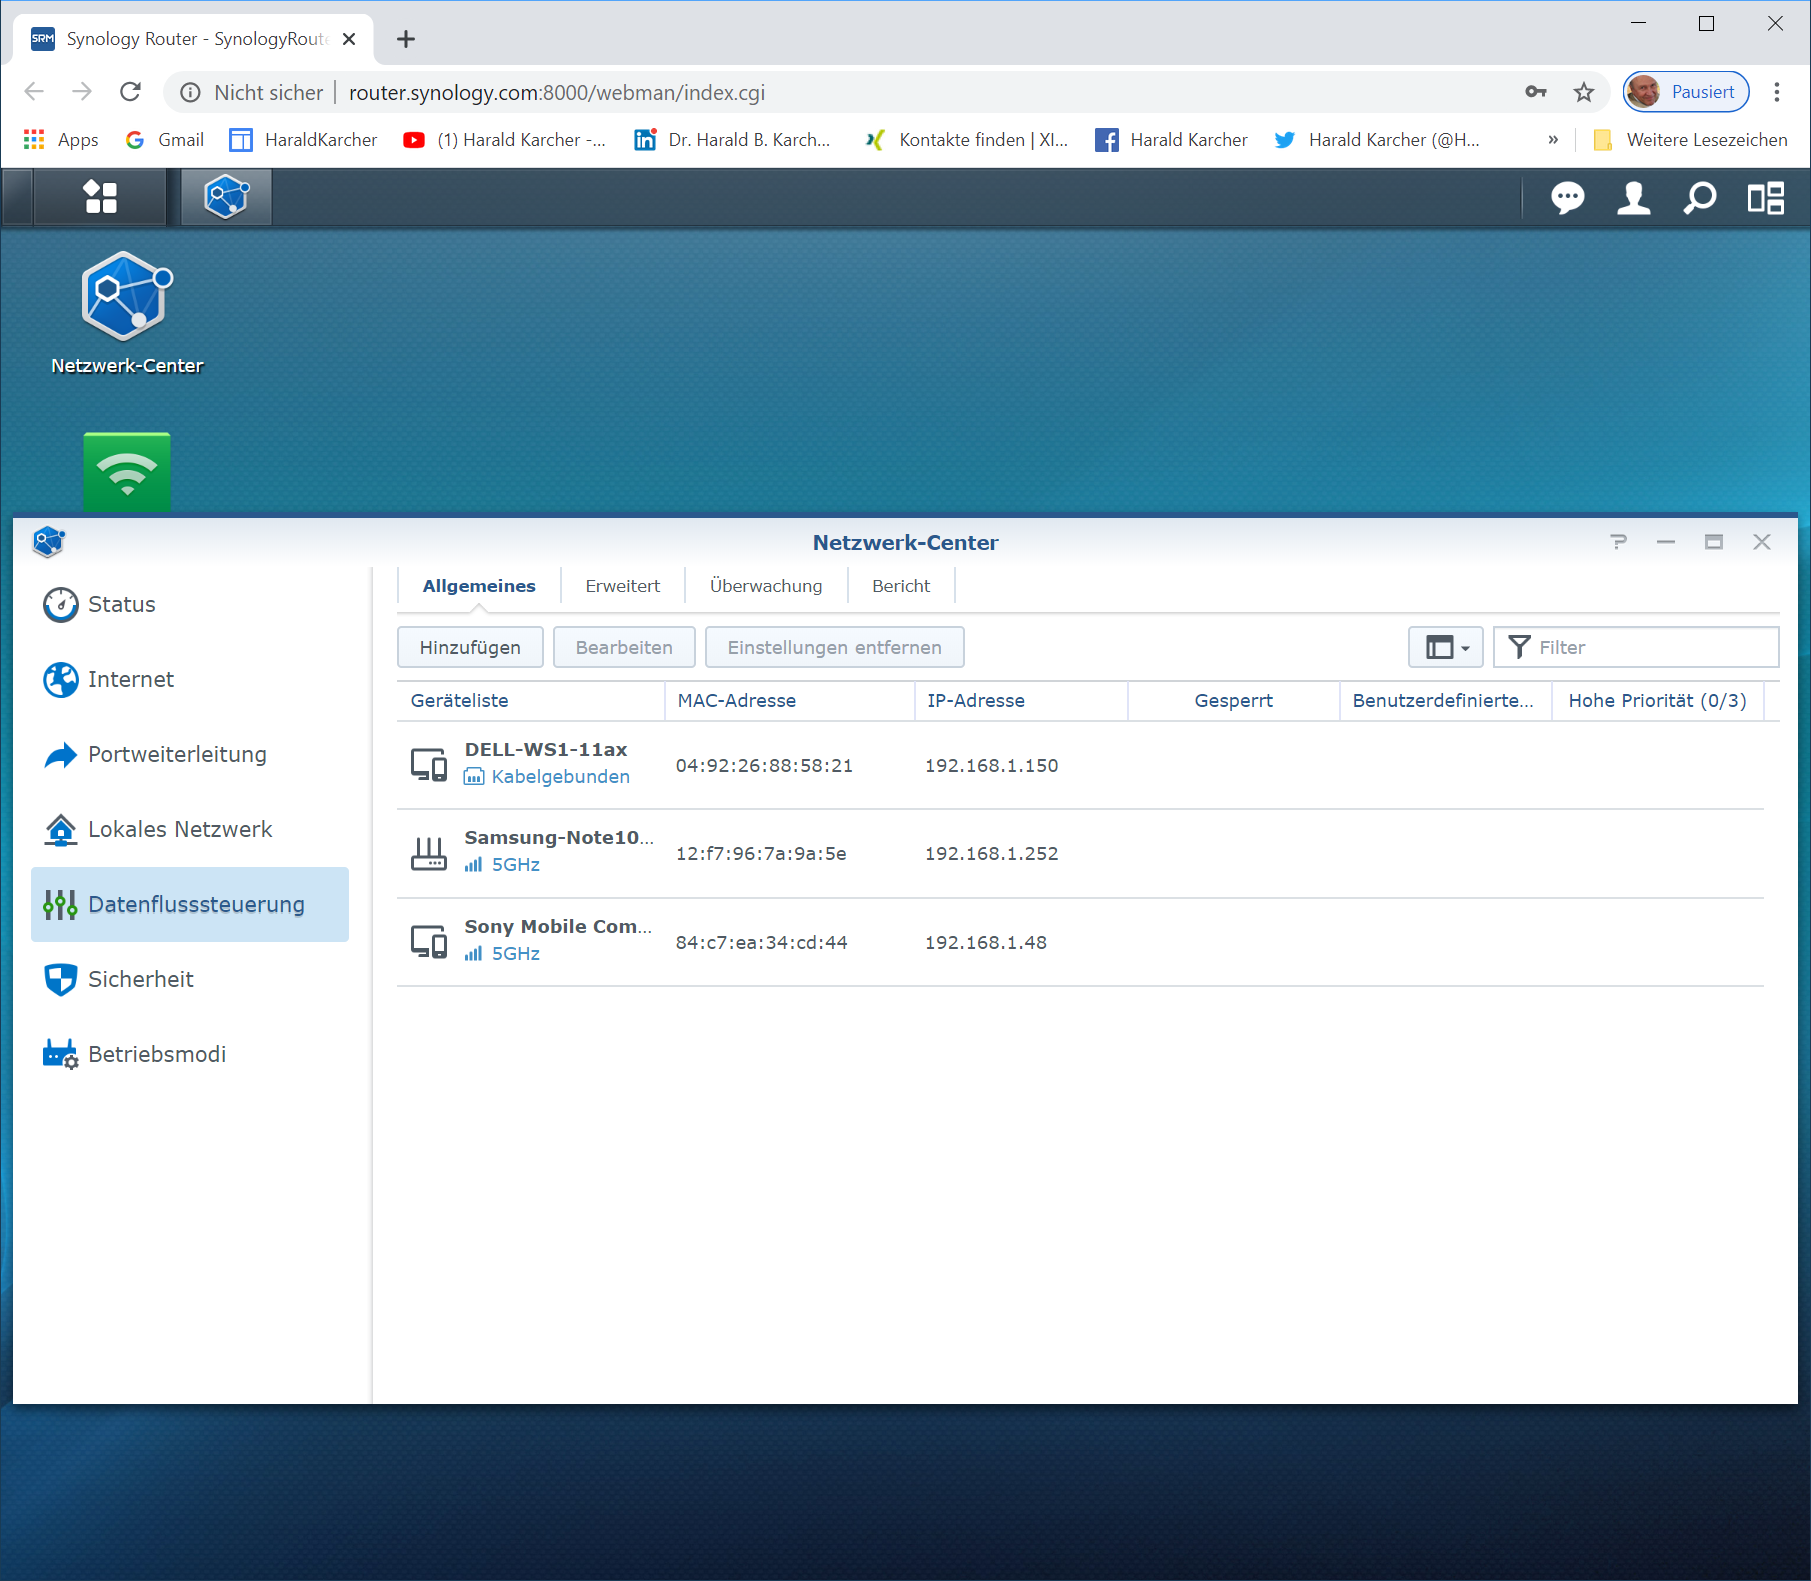Click the Hinzufügen button
This screenshot has height=1581, width=1811.
click(x=470, y=648)
